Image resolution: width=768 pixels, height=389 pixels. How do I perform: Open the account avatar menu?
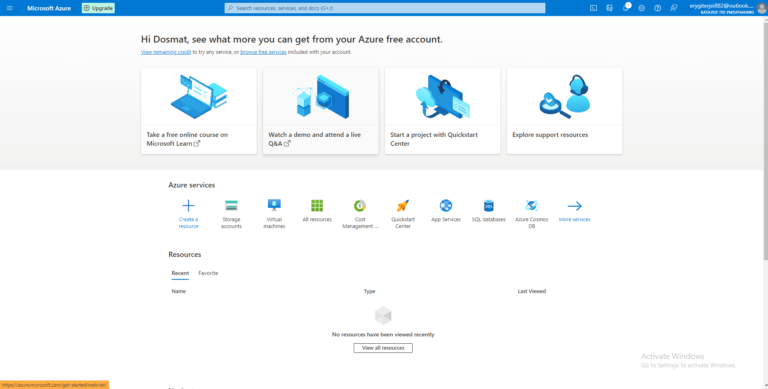761,8
